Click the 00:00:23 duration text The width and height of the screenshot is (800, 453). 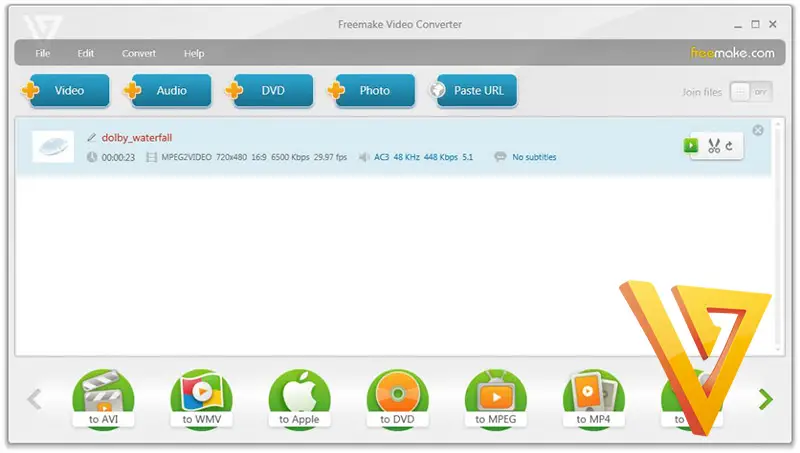[x=118, y=158]
